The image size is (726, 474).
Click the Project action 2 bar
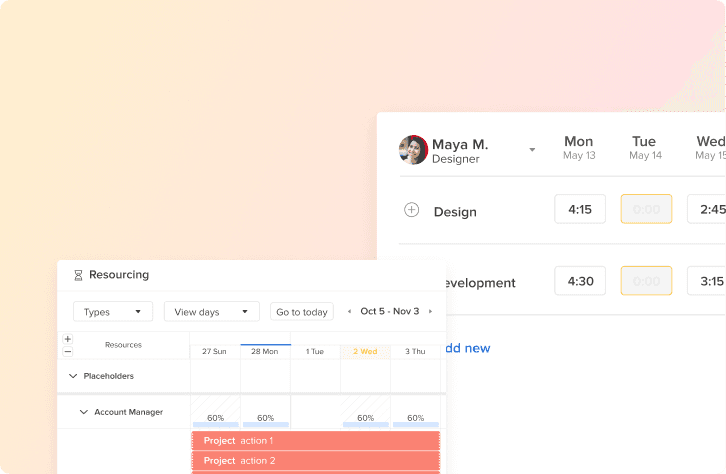[316, 461]
